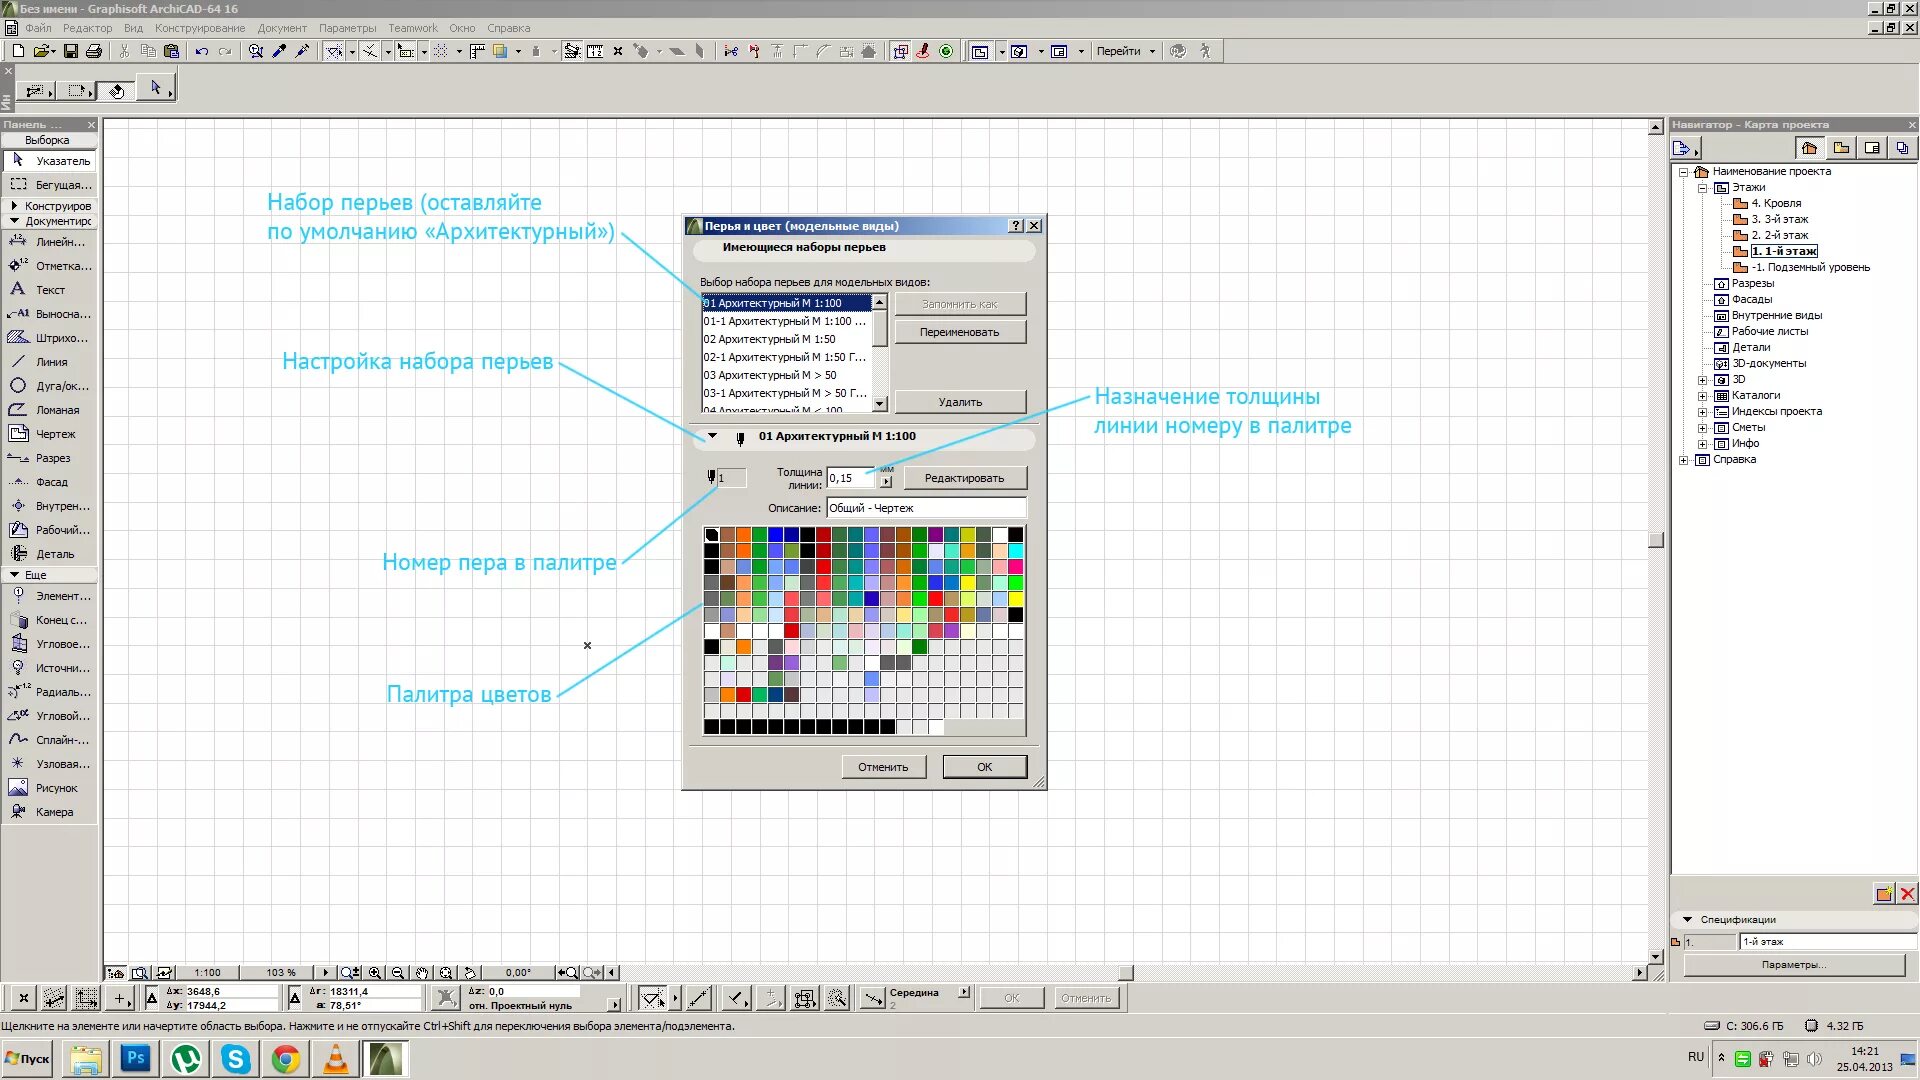This screenshot has height=1080, width=1920.
Task: Click the Save icon in the toolbar
Action: coord(71,51)
